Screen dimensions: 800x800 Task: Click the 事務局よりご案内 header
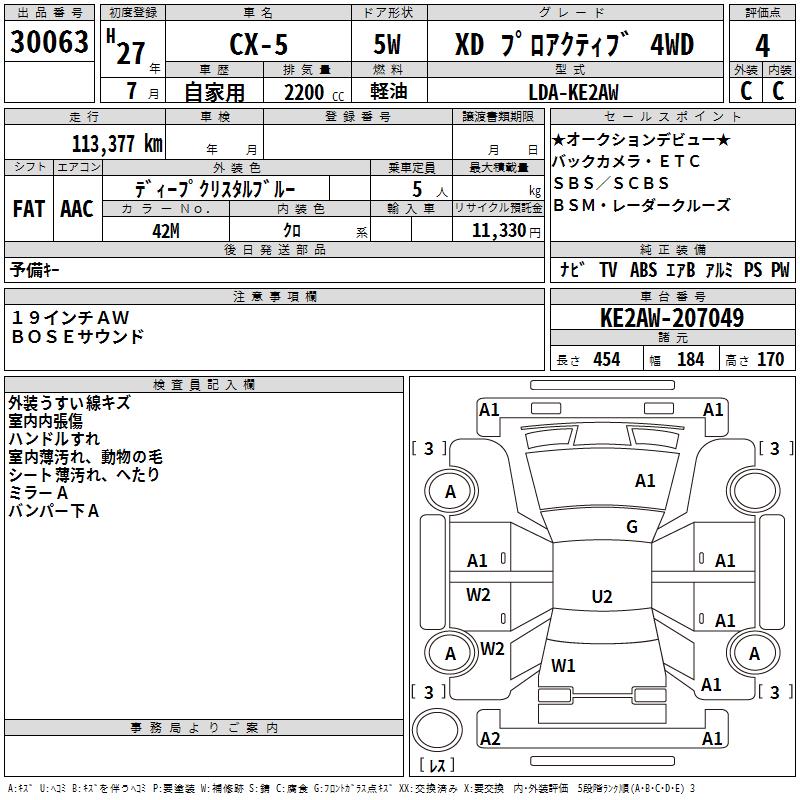tap(204, 728)
